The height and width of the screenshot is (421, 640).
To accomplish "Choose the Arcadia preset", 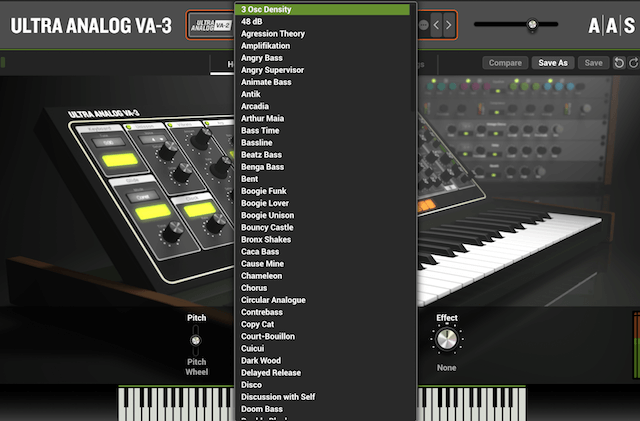I will [322, 107].
